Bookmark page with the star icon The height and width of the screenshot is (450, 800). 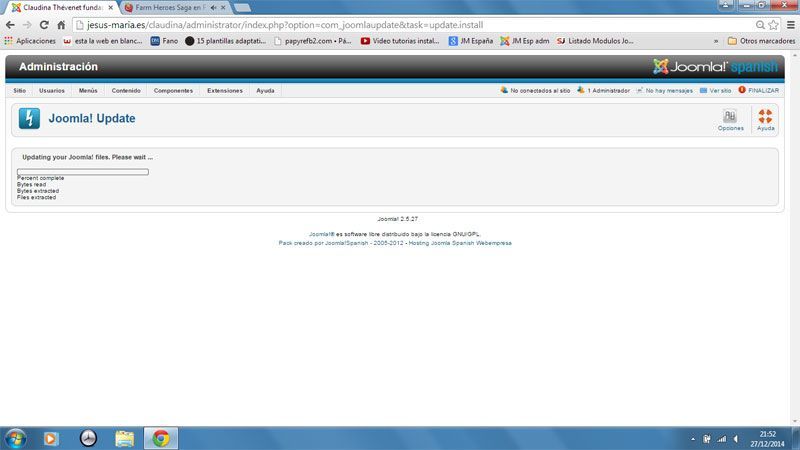click(773, 24)
